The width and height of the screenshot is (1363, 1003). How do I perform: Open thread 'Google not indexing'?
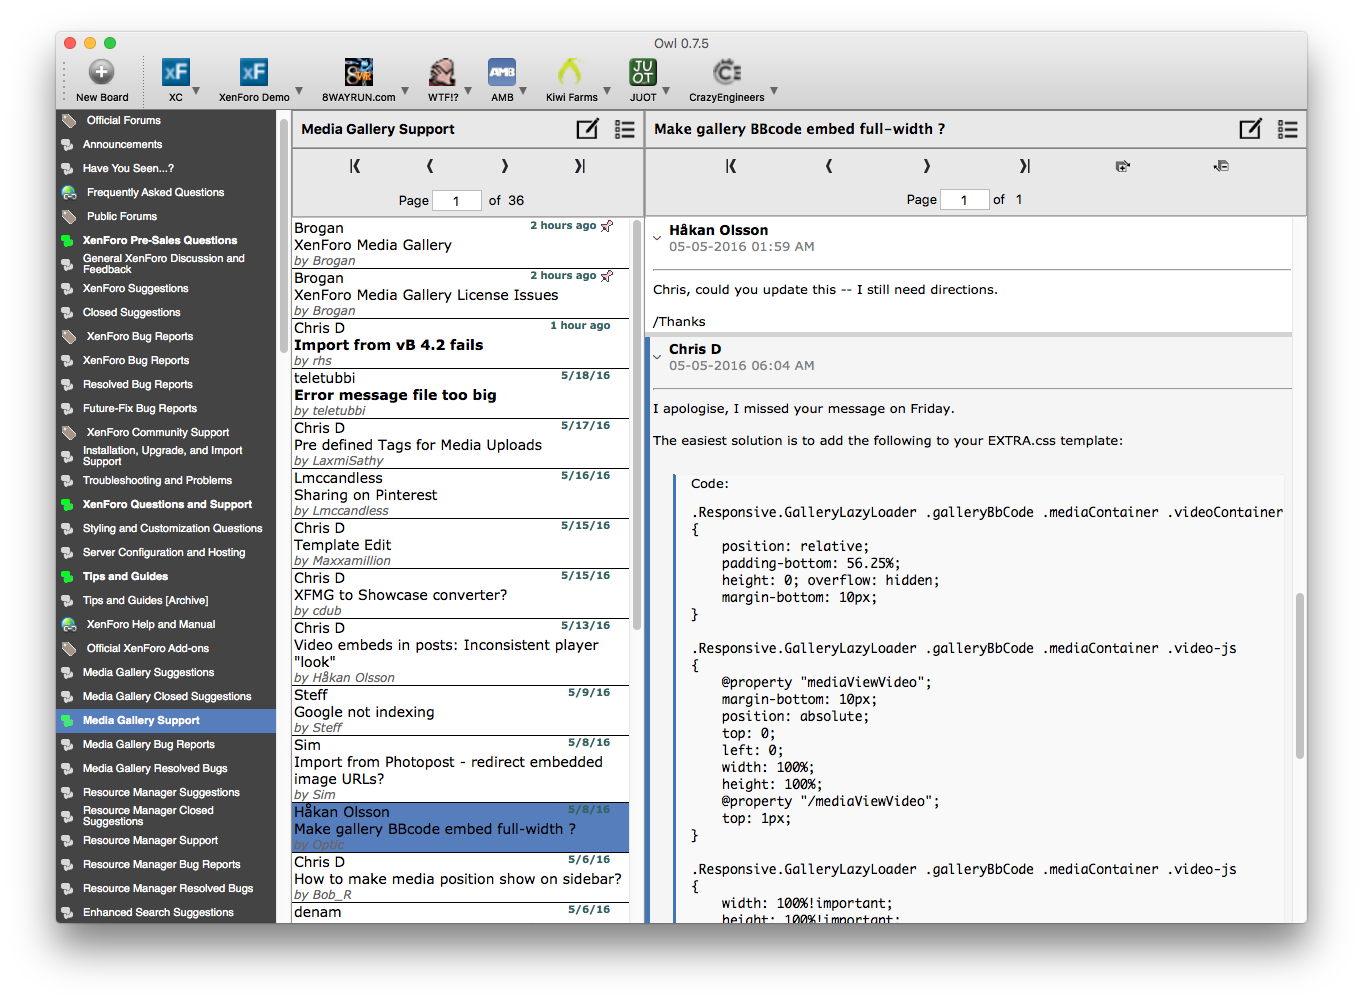pos(461,711)
